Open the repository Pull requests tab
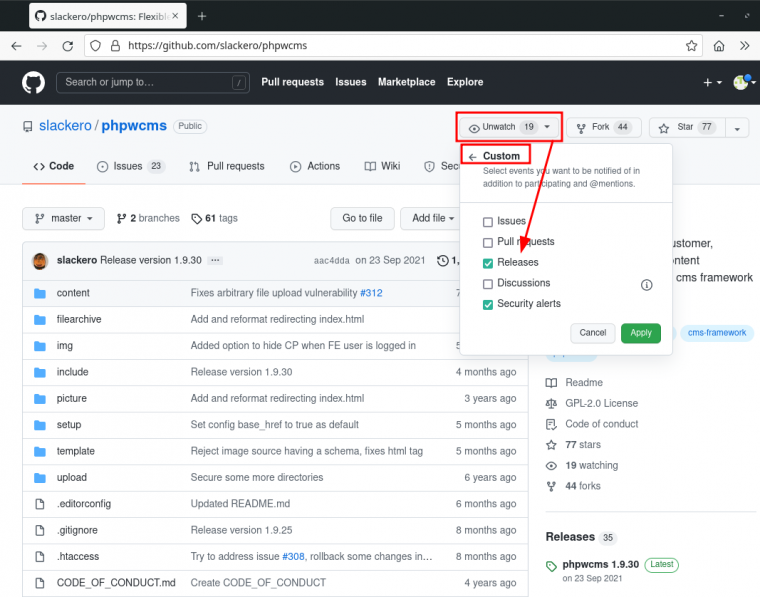Image resolution: width=760 pixels, height=597 pixels. coord(227,166)
